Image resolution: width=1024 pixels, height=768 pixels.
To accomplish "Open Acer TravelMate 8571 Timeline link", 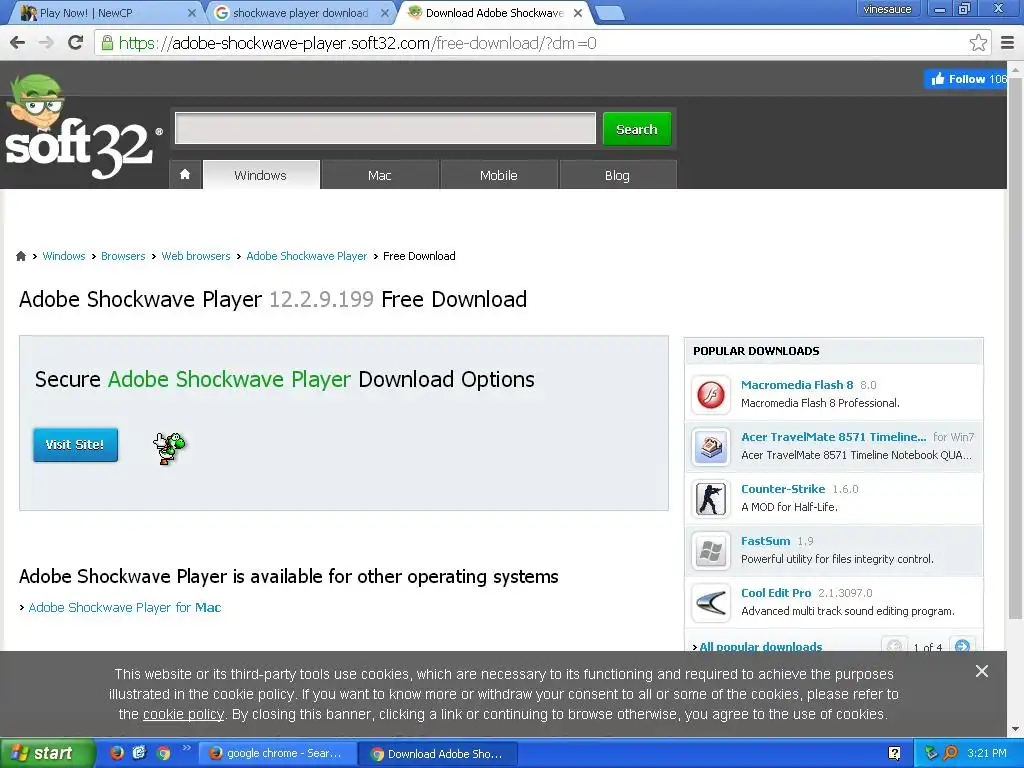I will click(833, 437).
